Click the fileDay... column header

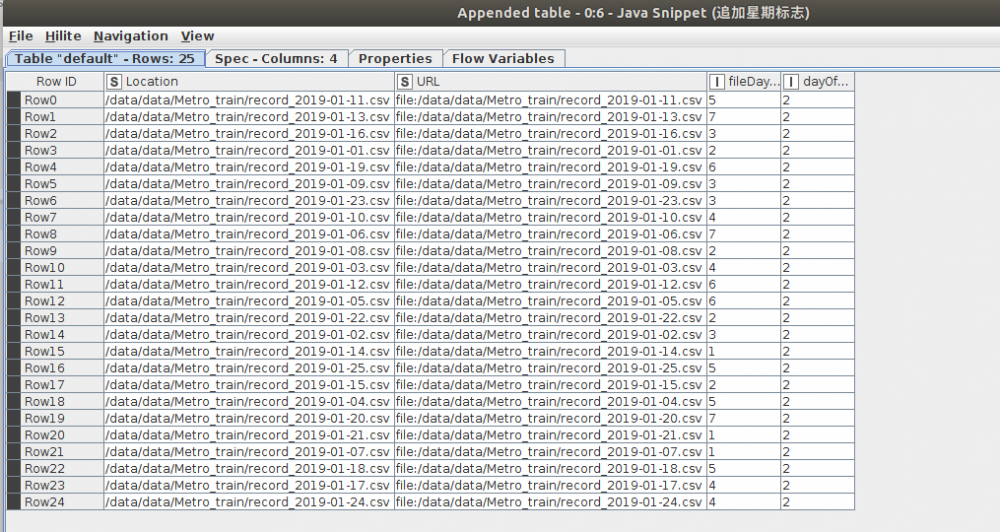744,82
